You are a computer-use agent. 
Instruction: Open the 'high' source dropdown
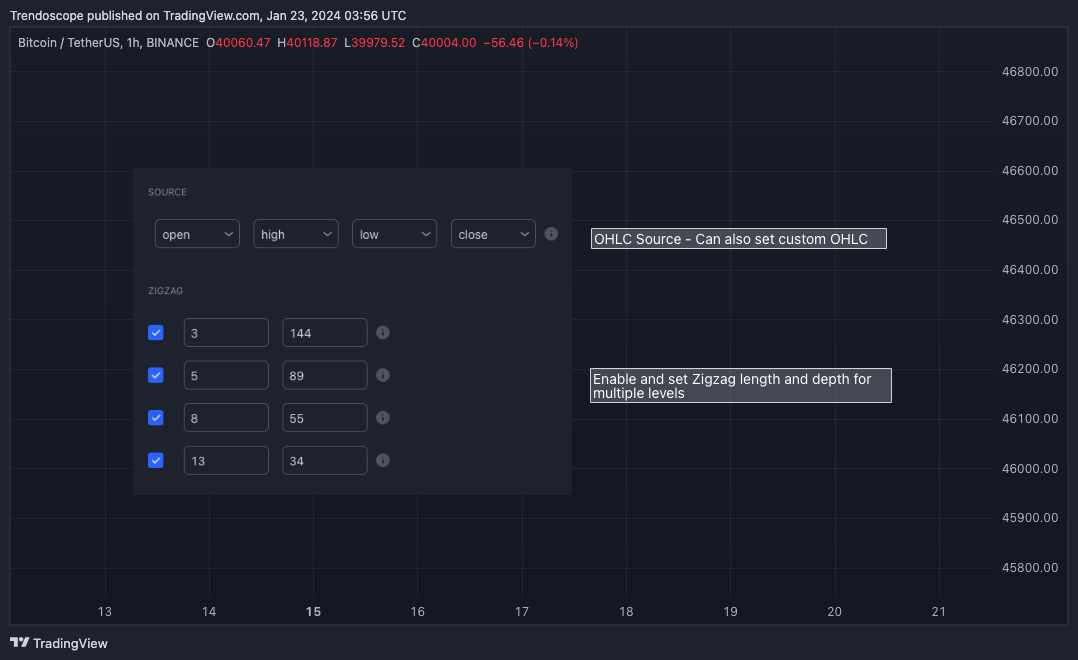296,234
